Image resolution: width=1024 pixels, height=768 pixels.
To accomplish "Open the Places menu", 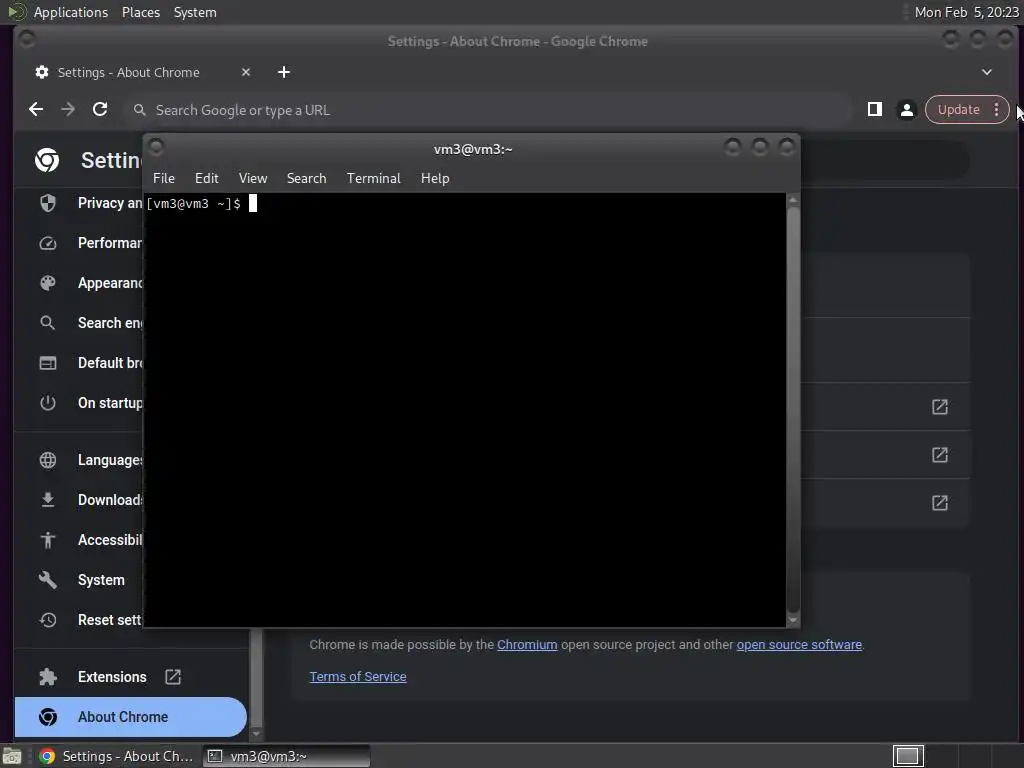I will pyautogui.click(x=141, y=12).
